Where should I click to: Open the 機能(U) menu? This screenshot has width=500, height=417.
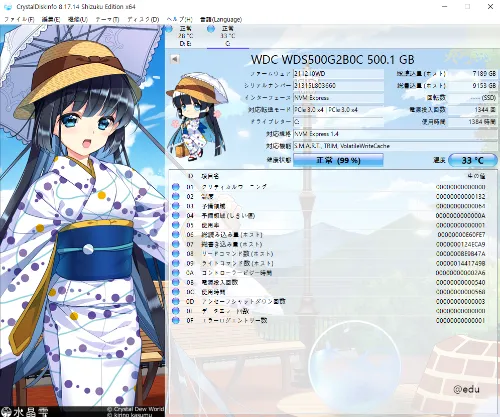click(78, 19)
